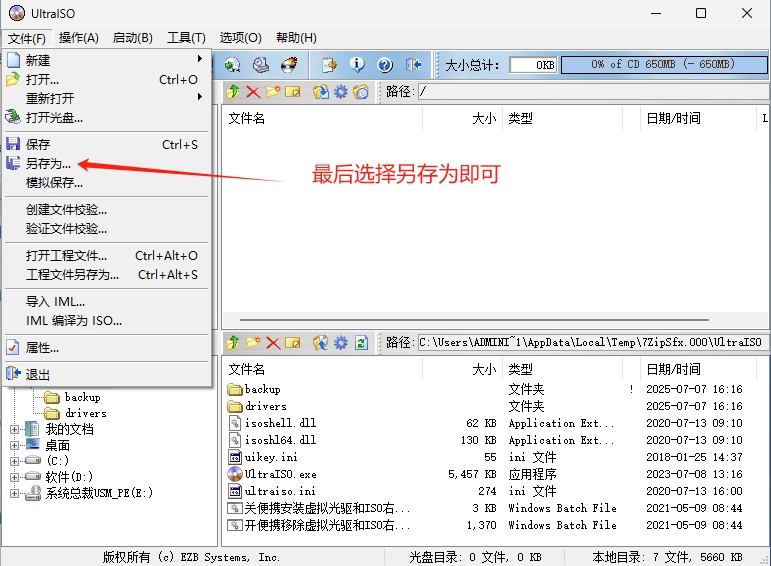Image resolution: width=771 pixels, height=566 pixels.
Task: Click the gear settings icon in lower pane
Action: [x=341, y=343]
